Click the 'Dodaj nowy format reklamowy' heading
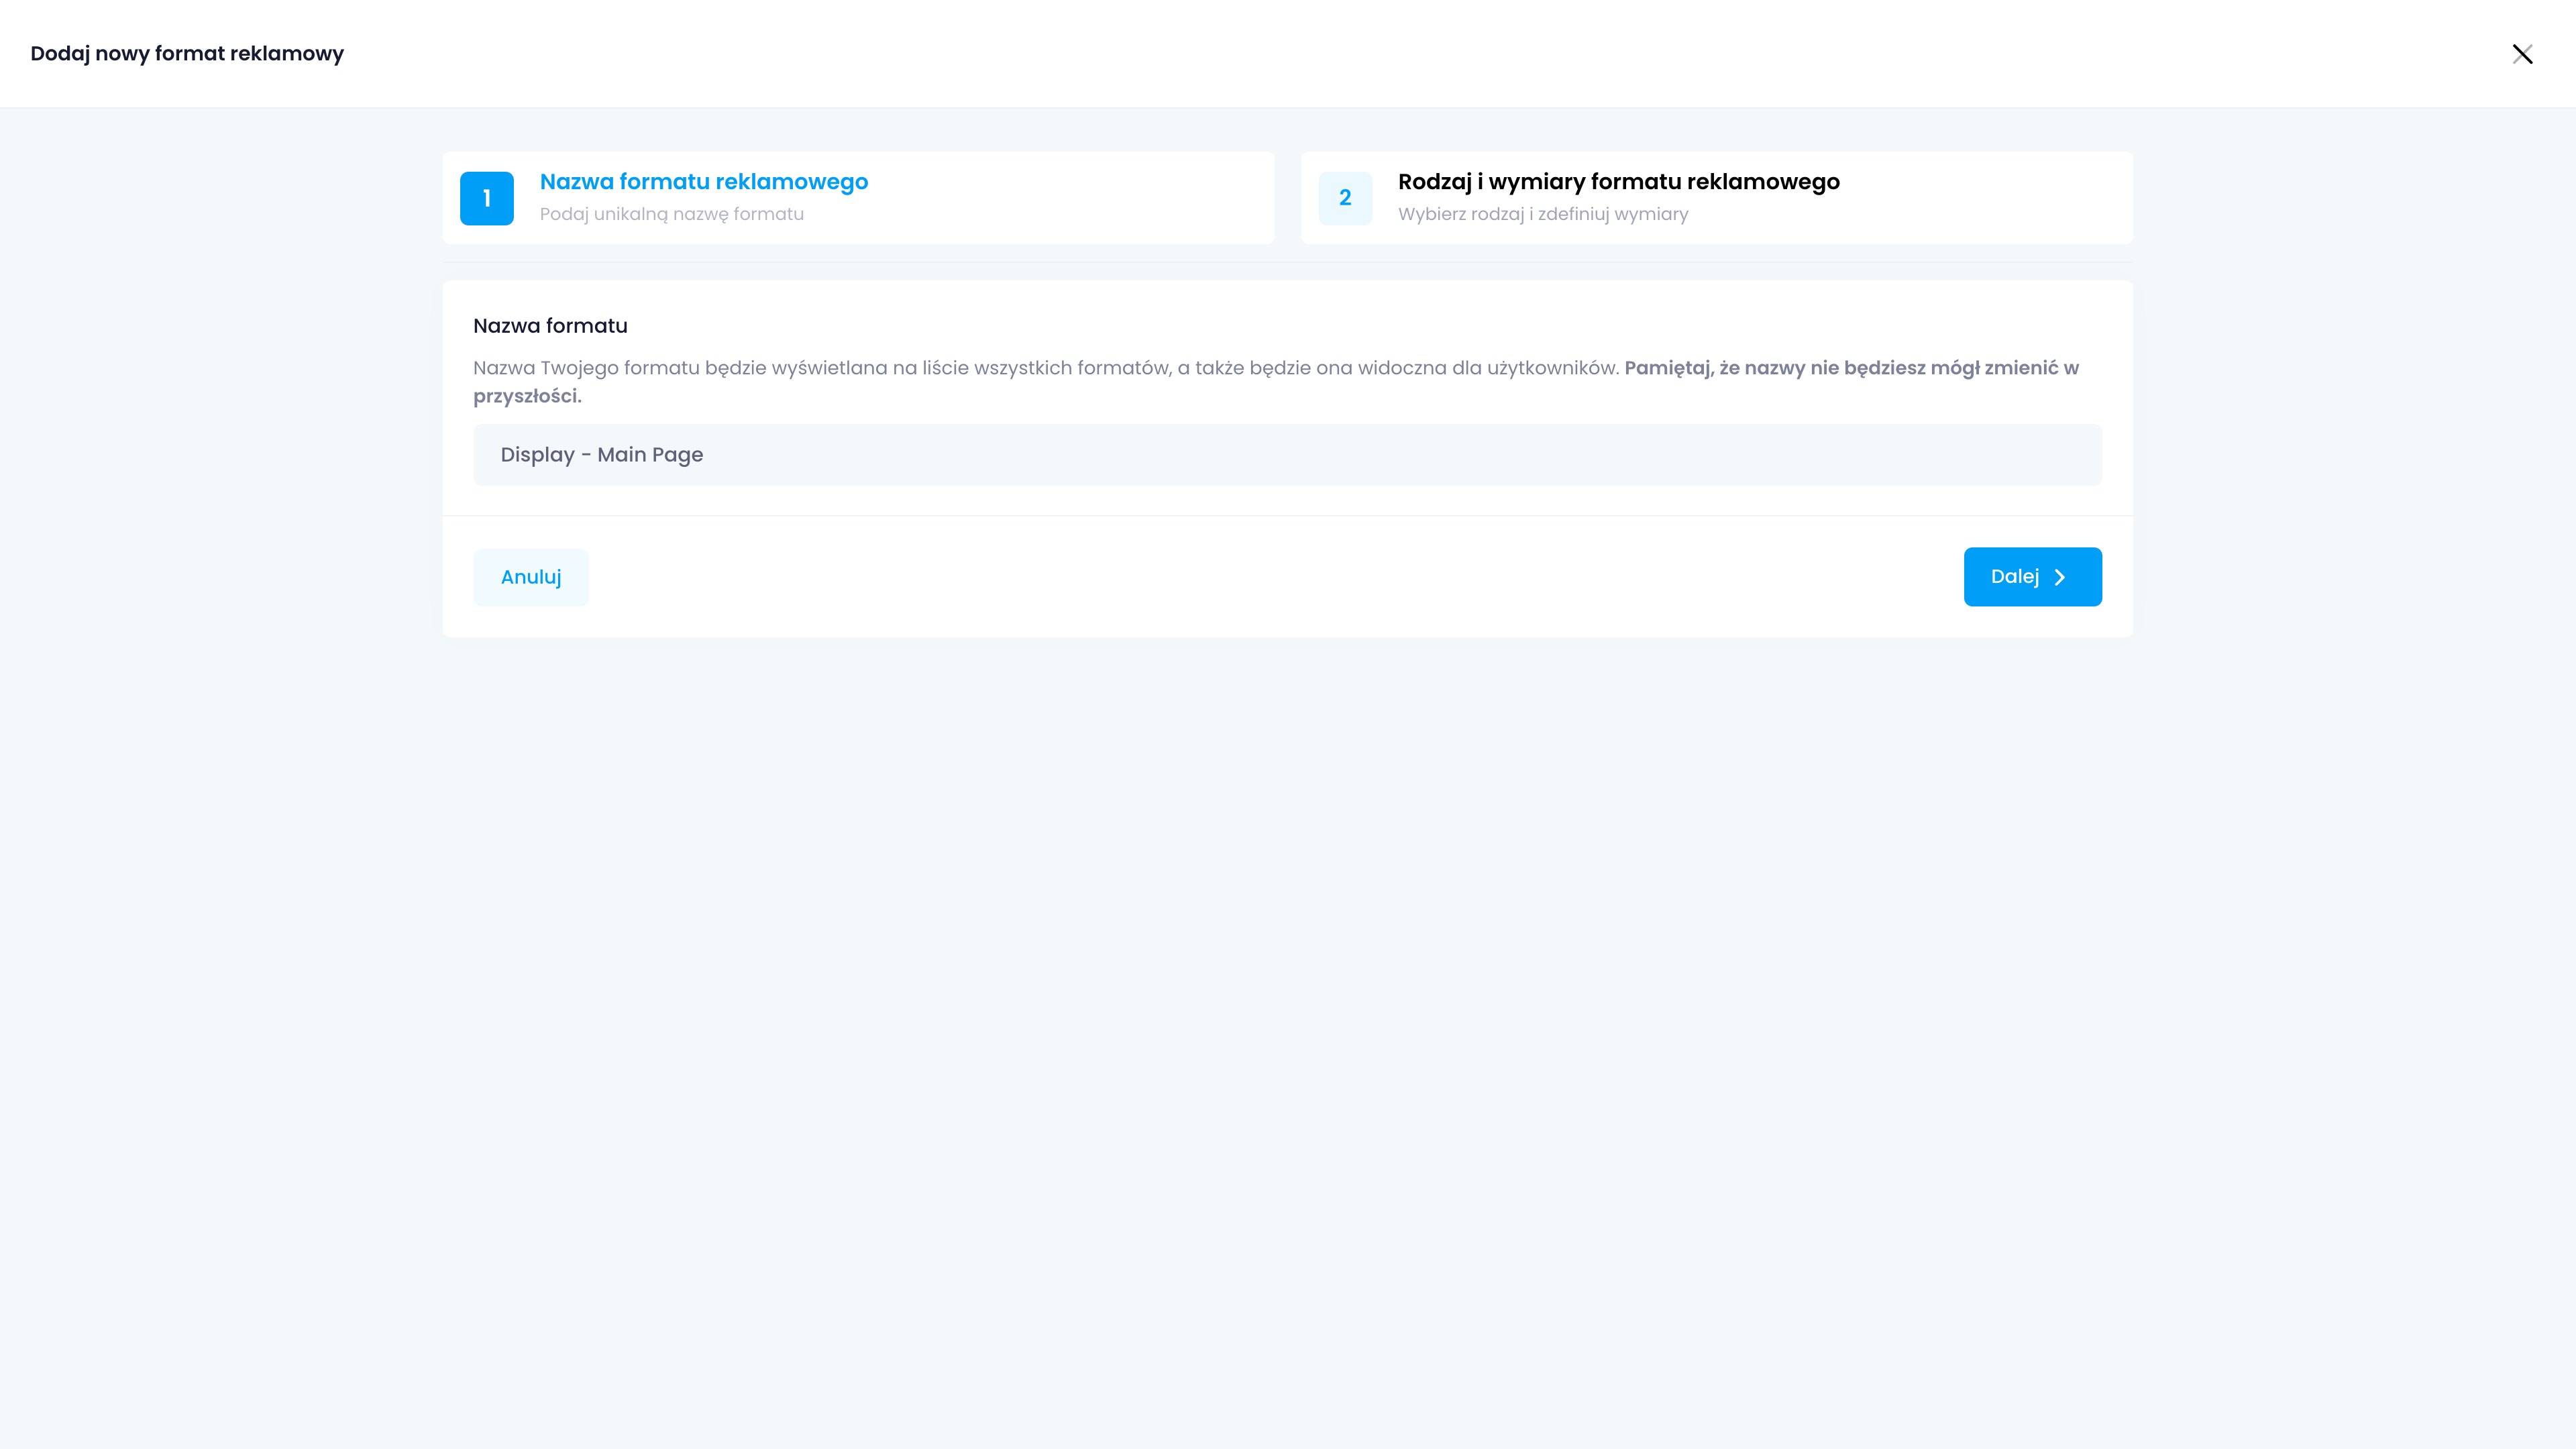Viewport: 2576px width, 1449px height. [x=187, y=54]
